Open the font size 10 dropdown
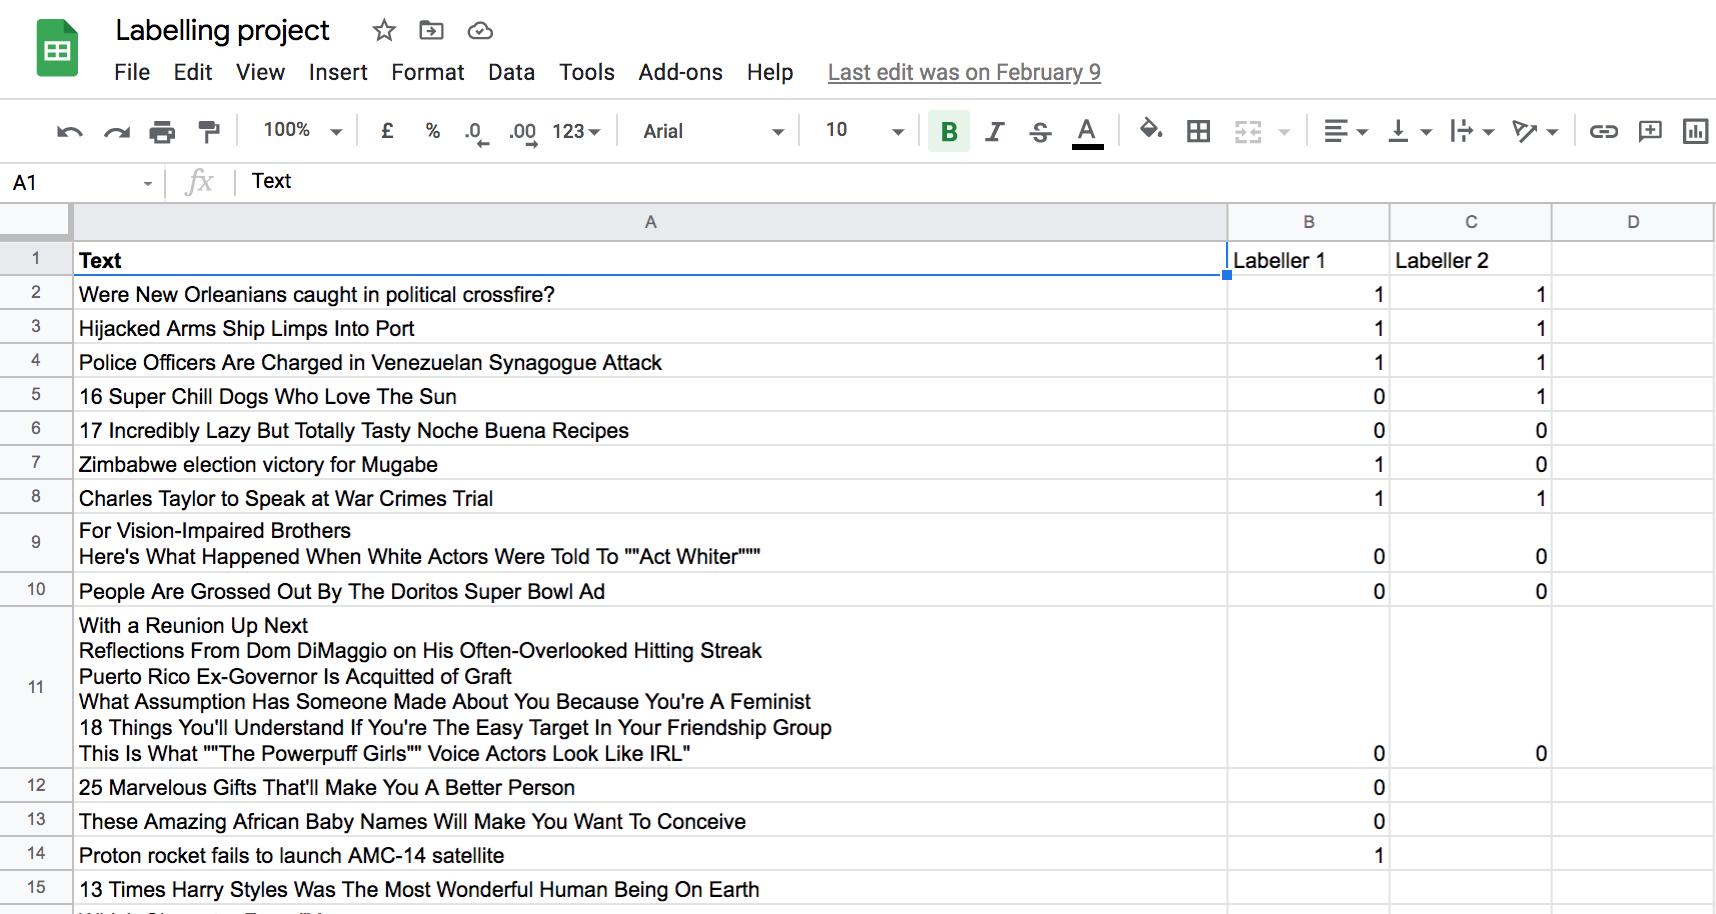Viewport: 1716px width, 914px height. (x=863, y=131)
